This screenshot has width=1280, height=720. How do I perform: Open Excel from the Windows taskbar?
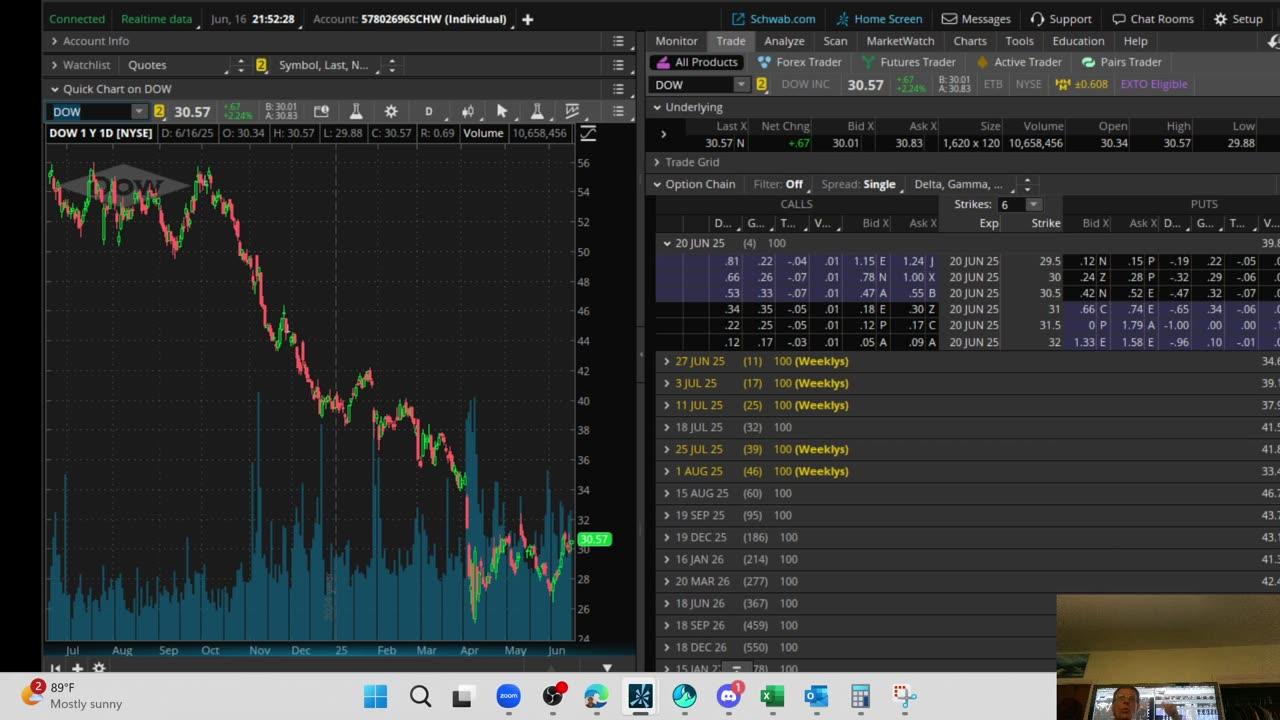pos(772,696)
